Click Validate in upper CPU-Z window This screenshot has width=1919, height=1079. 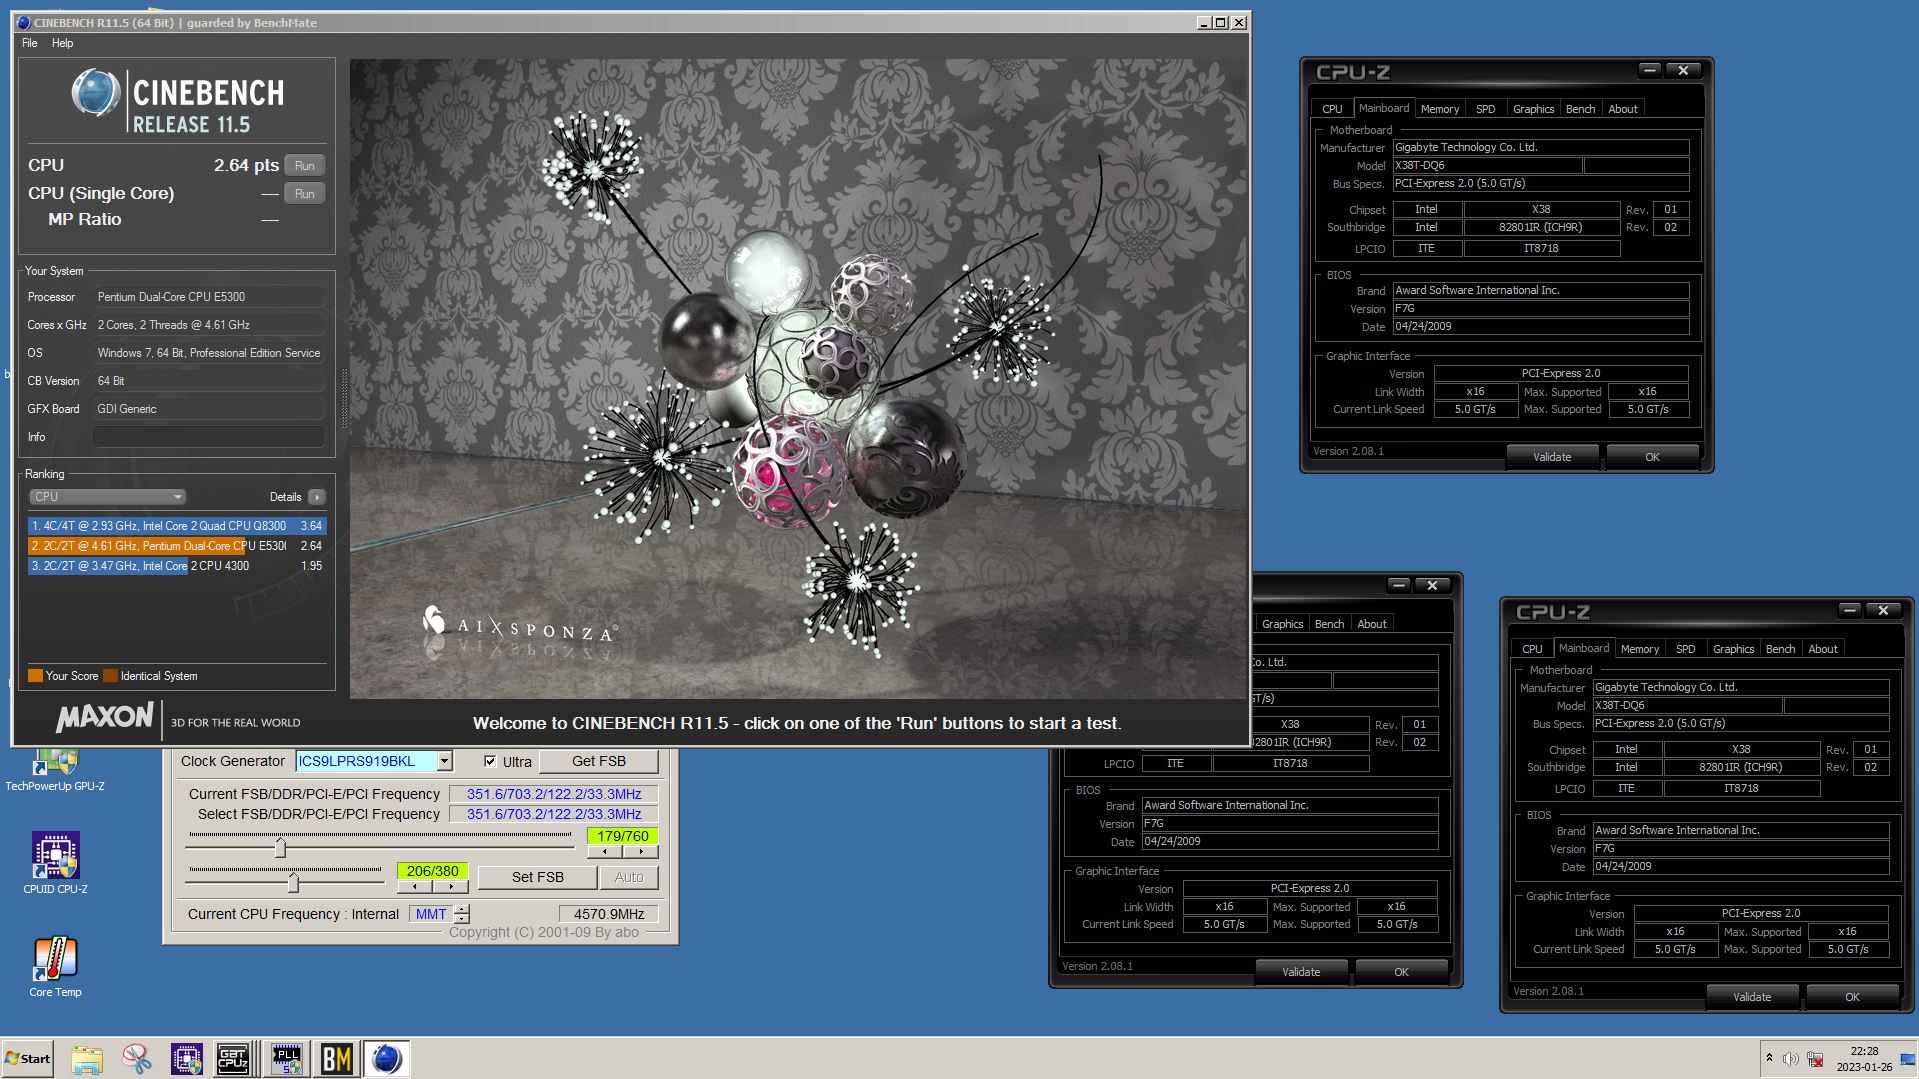click(1552, 457)
